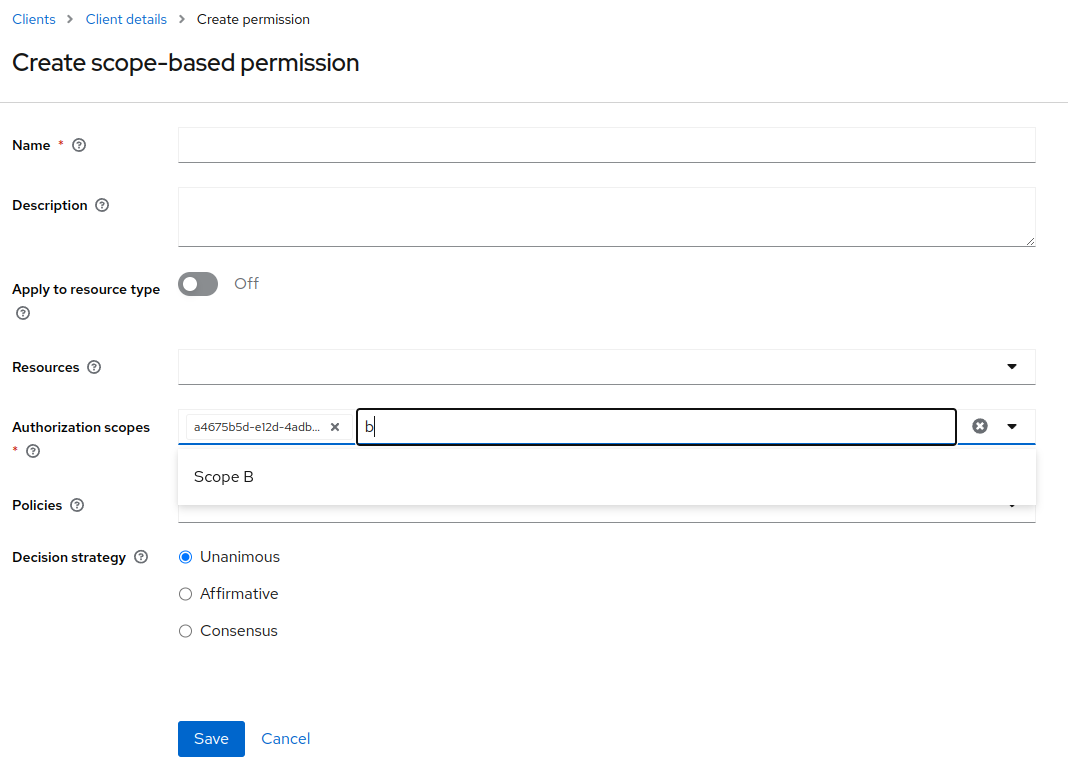Click the Policies help icon
Image resolution: width=1068 pixels, height=775 pixels.
(x=77, y=505)
